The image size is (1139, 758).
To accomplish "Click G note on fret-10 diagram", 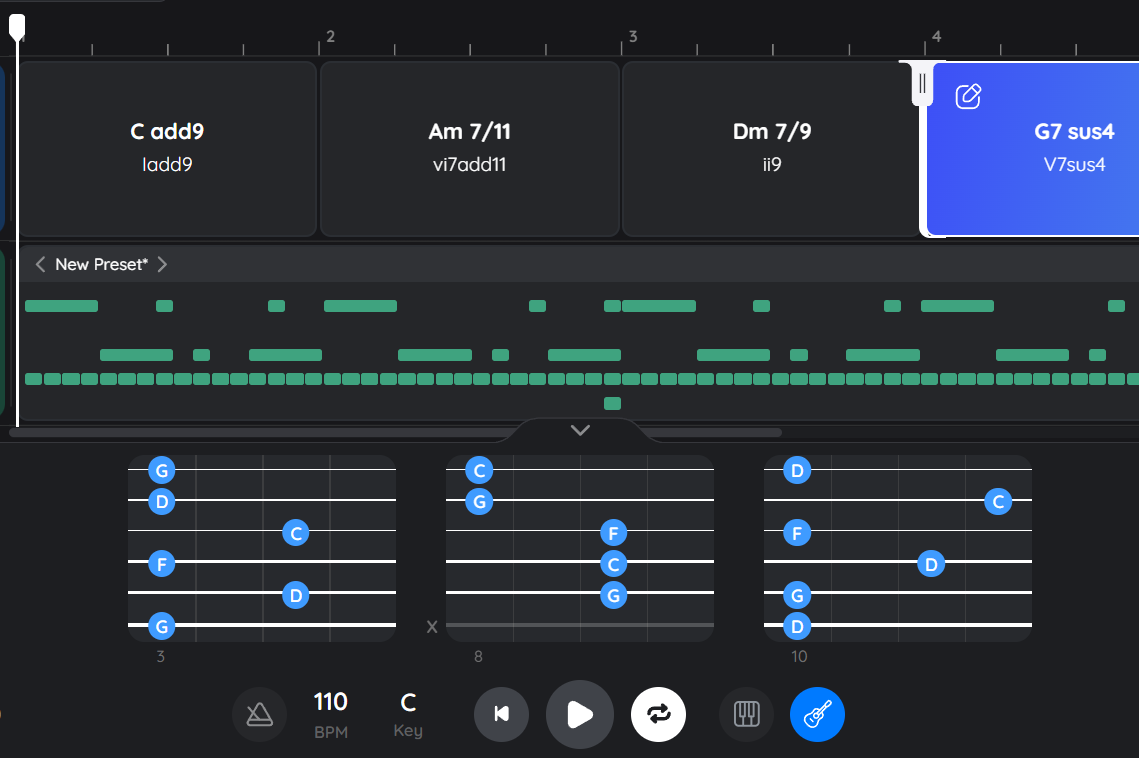I will tap(798, 596).
